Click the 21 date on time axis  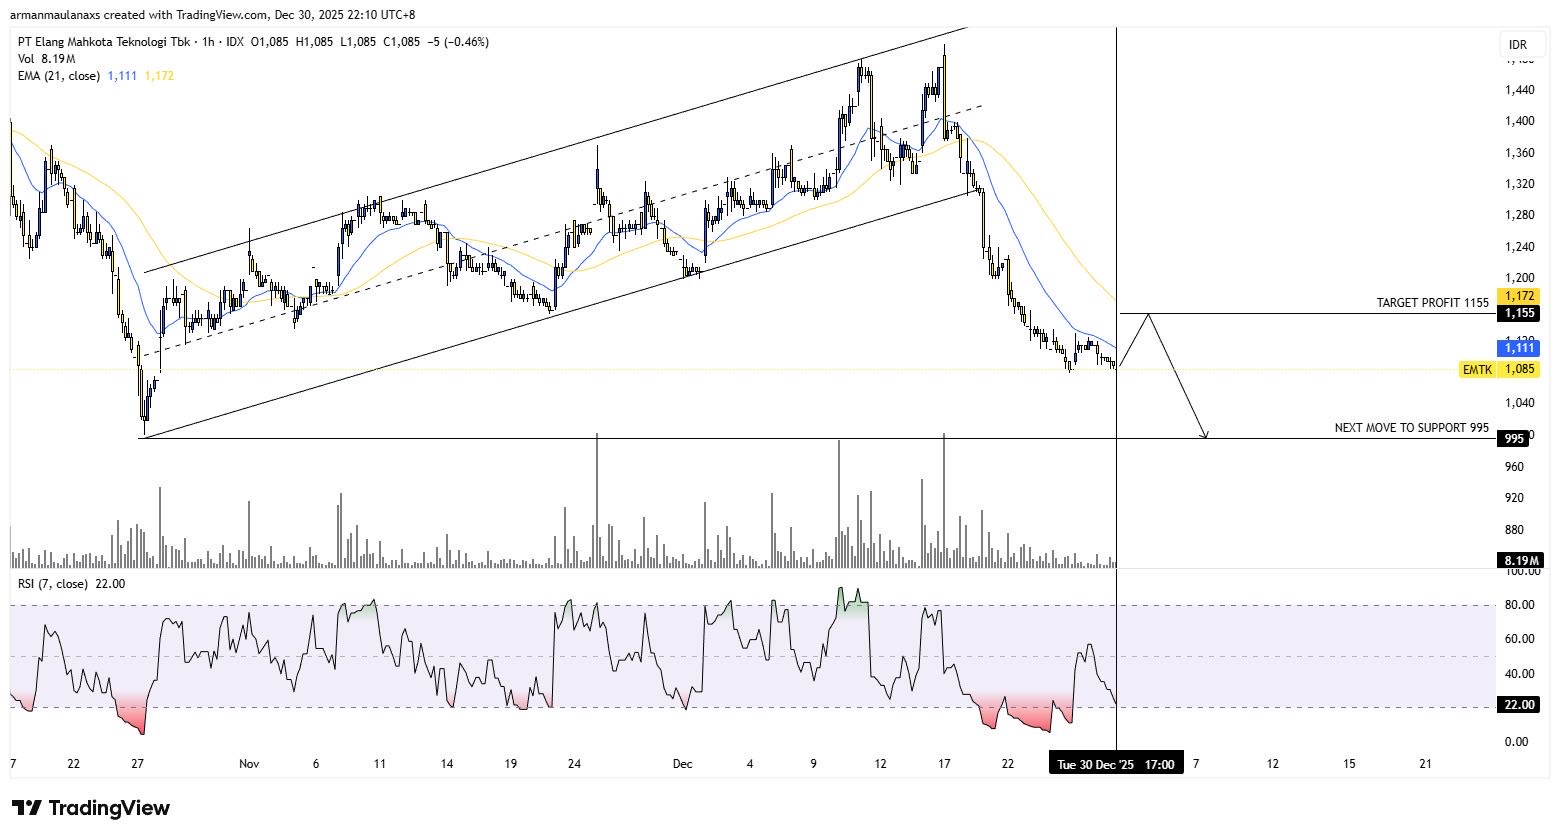tap(1426, 764)
